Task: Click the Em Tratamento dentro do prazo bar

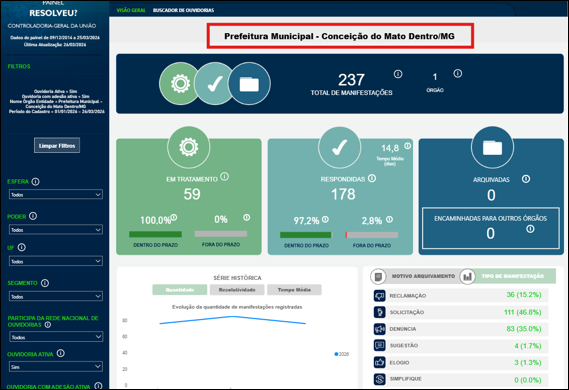Action: [155, 234]
